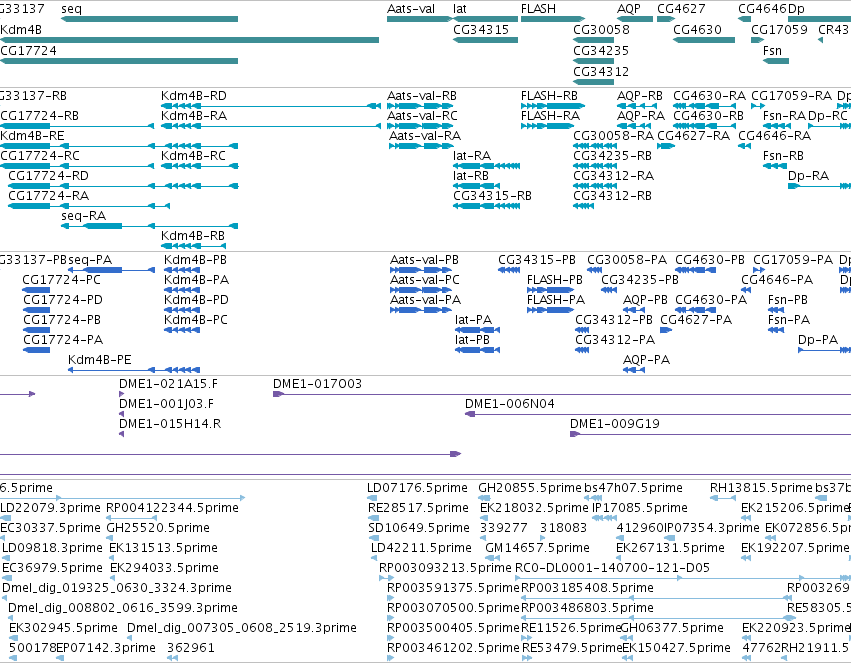The height and width of the screenshot is (663, 851).
Task: Click the Kdm4B-RB transcript label
Action: pyautogui.click(x=193, y=236)
